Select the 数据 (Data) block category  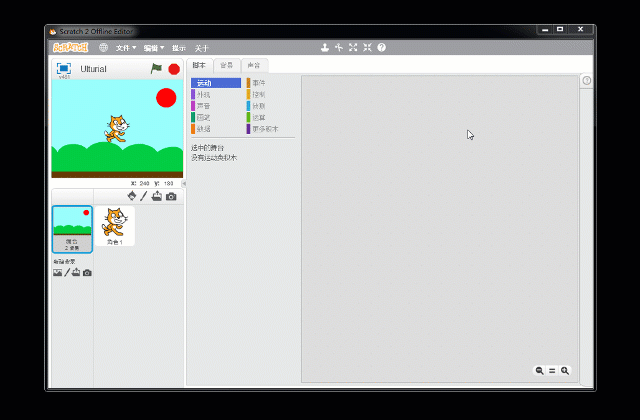pos(216,129)
